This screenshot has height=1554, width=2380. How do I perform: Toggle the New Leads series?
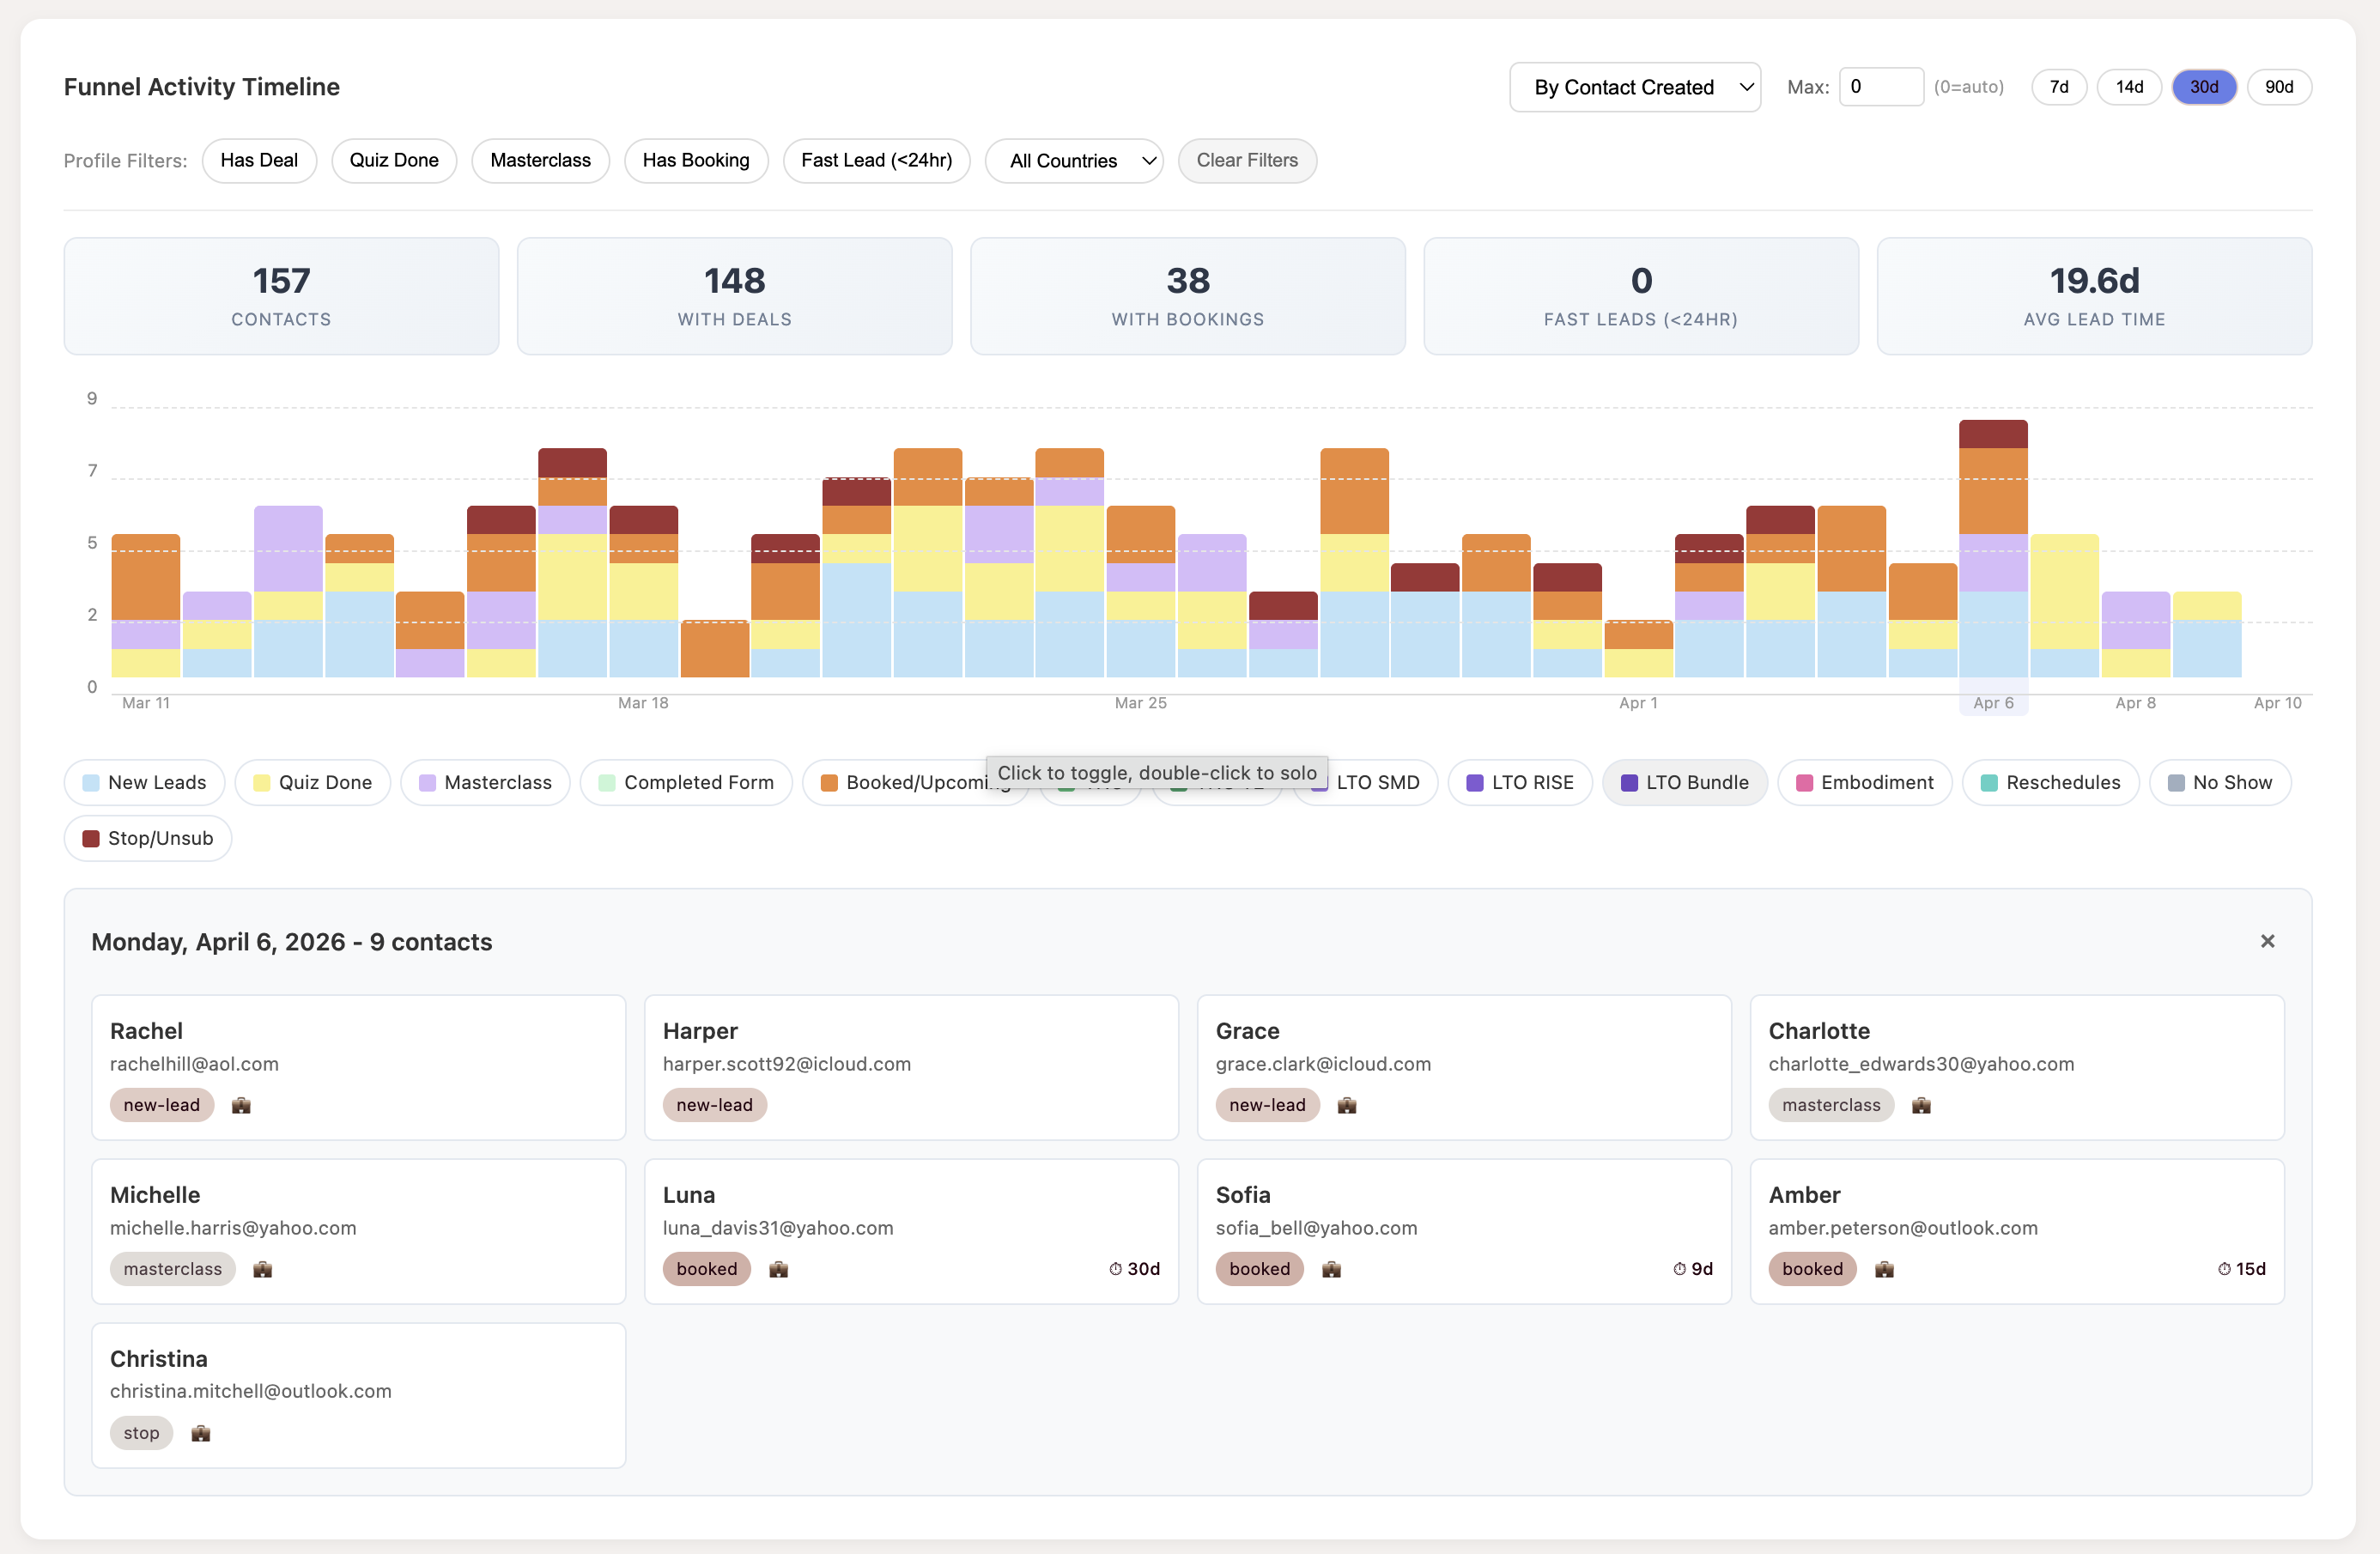pos(144,782)
